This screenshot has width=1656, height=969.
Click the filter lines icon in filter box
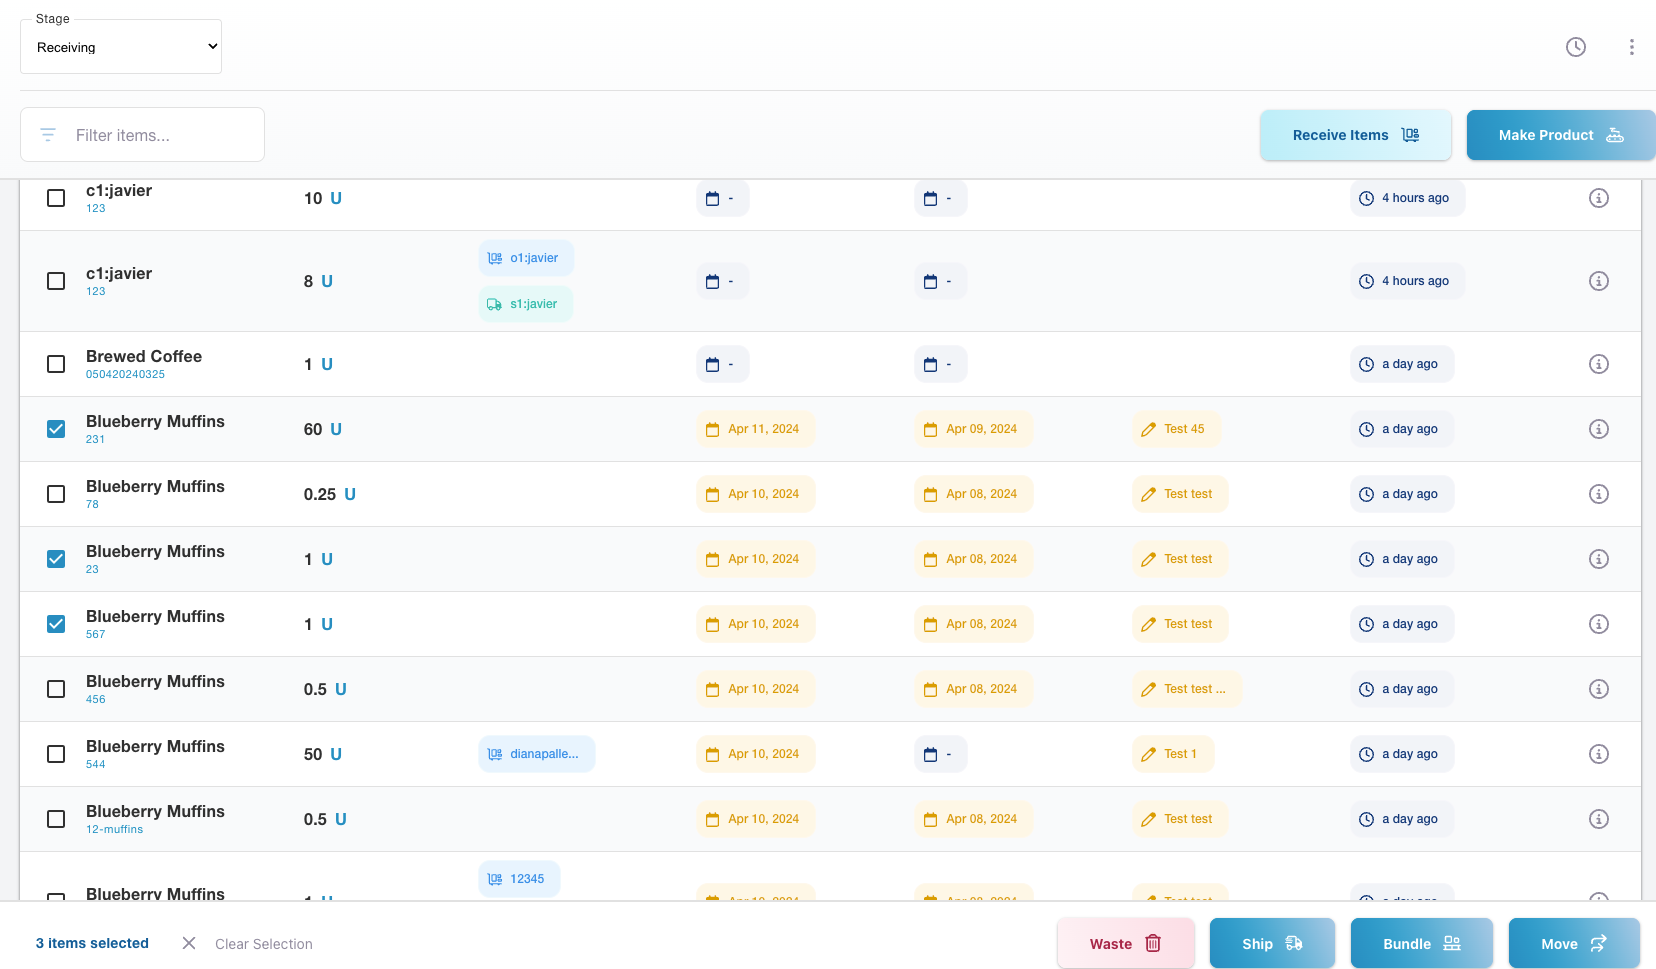[x=48, y=135]
